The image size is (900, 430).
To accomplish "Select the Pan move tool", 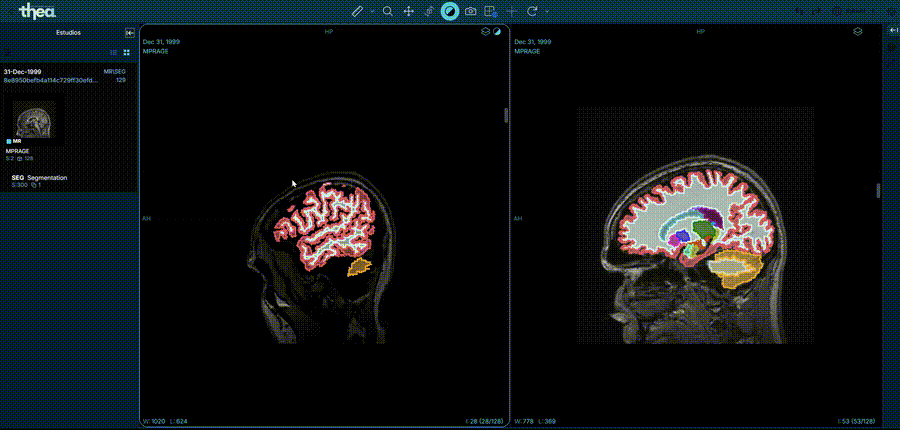I will coord(409,11).
